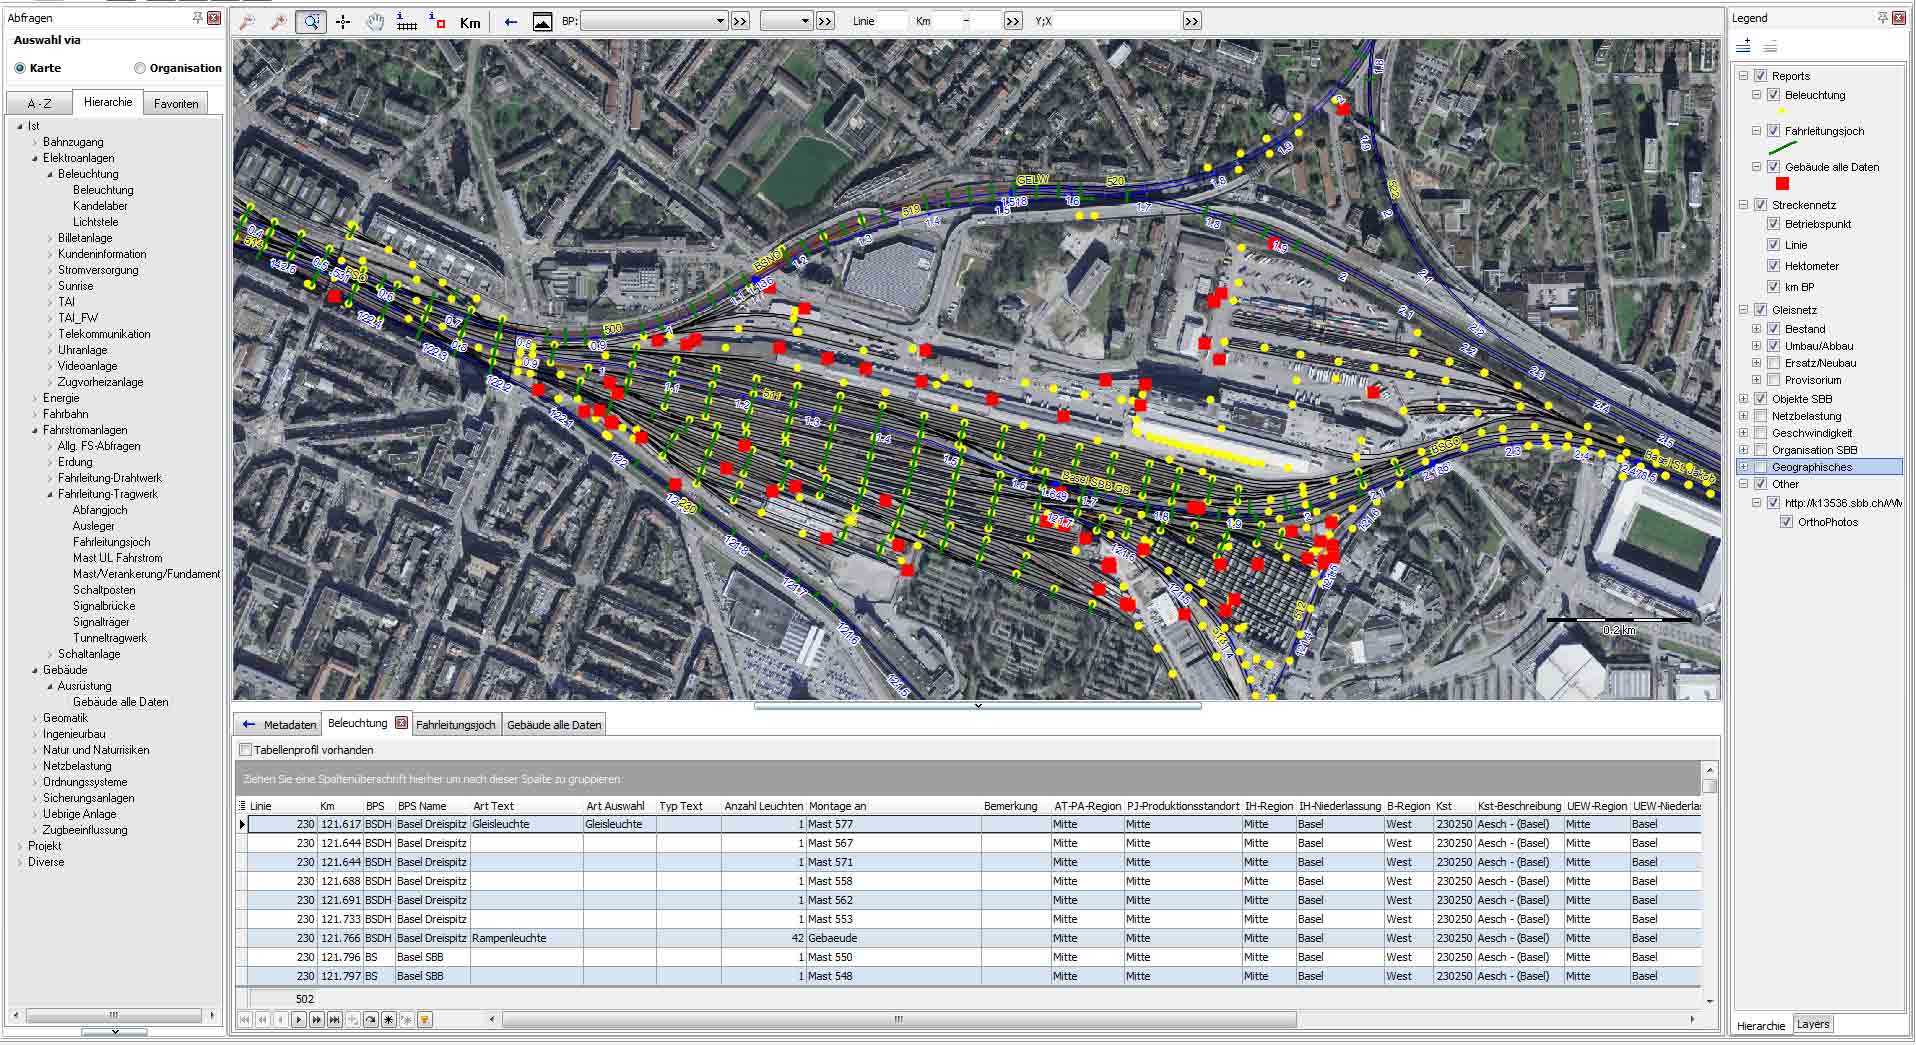
Task: Uncheck Beleuchtung layer in Legend
Action: [1774, 95]
